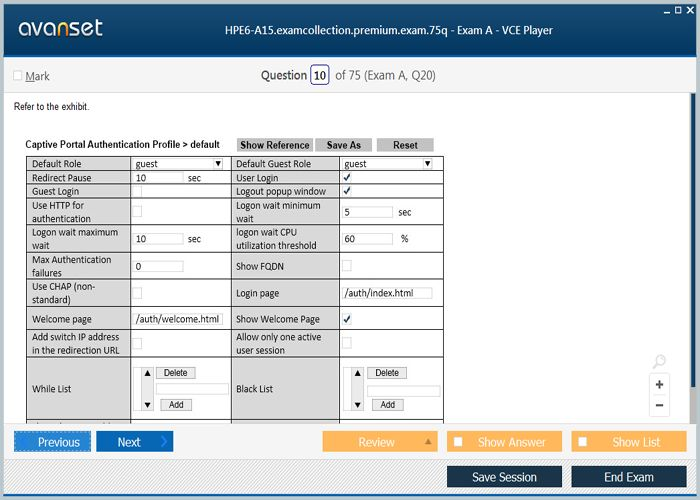This screenshot has height=500, width=700.
Task: Click the Save As button in exhibit
Action: [x=343, y=145]
